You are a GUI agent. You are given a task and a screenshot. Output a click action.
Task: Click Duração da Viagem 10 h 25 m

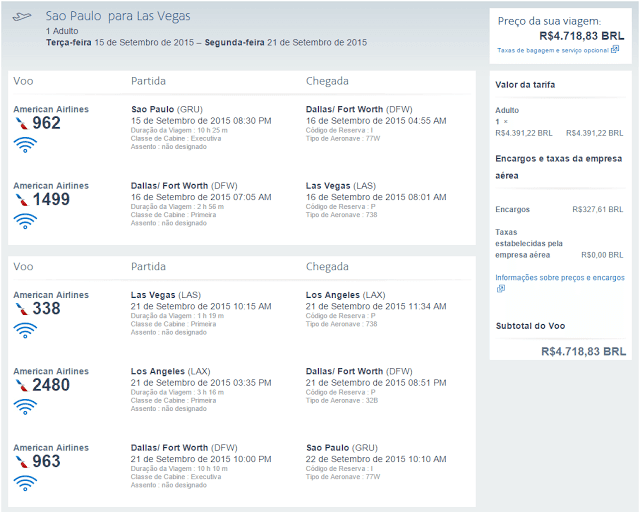pos(179,131)
